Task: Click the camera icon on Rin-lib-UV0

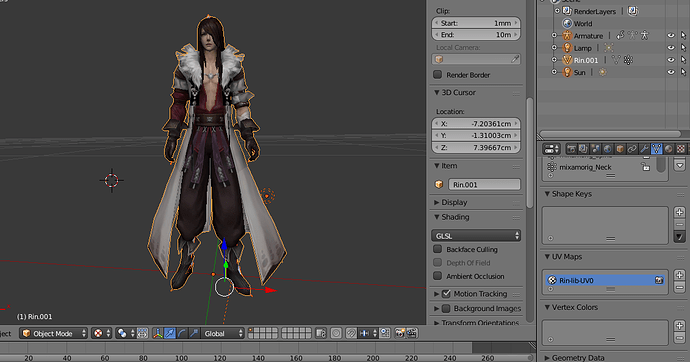Action: click(659, 280)
